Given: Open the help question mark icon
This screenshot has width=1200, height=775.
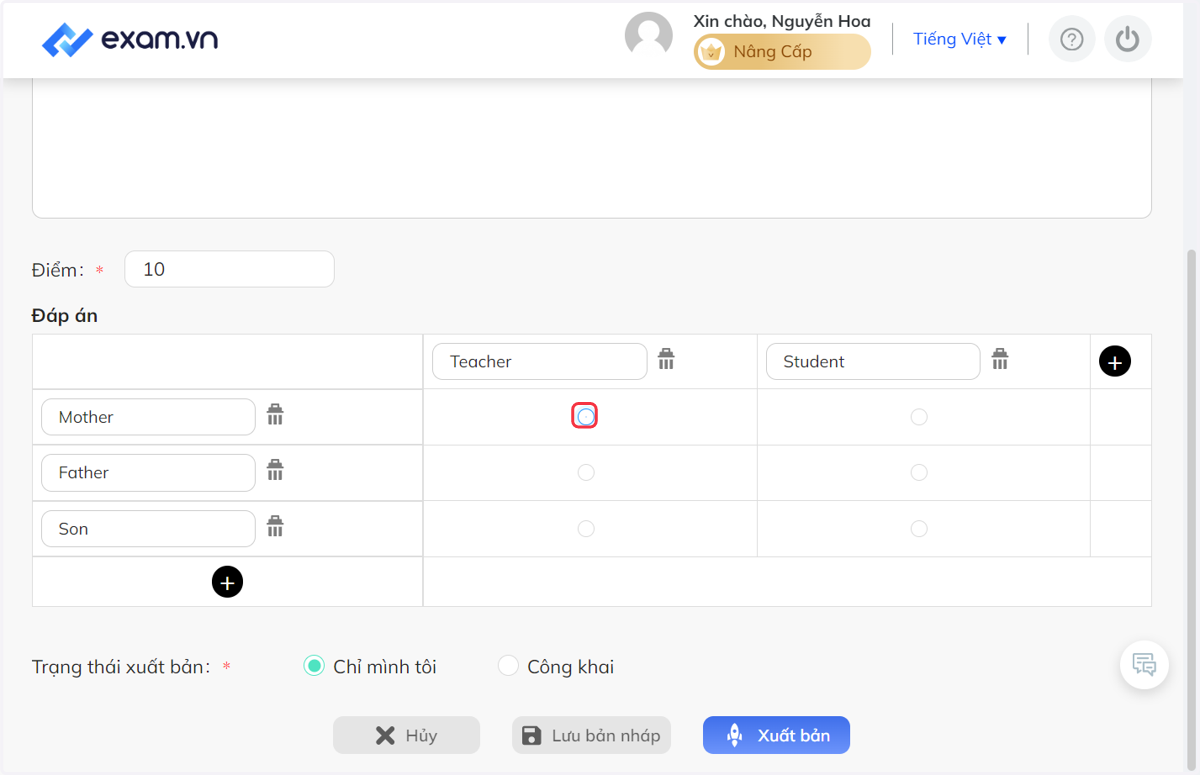Looking at the screenshot, I should tap(1072, 39).
